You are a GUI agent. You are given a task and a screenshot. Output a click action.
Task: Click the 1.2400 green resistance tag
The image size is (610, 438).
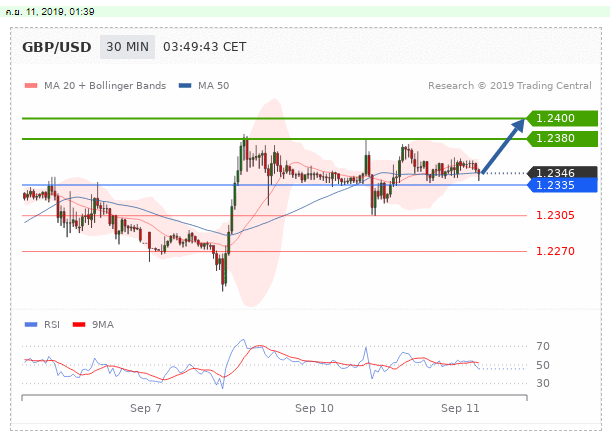point(562,118)
